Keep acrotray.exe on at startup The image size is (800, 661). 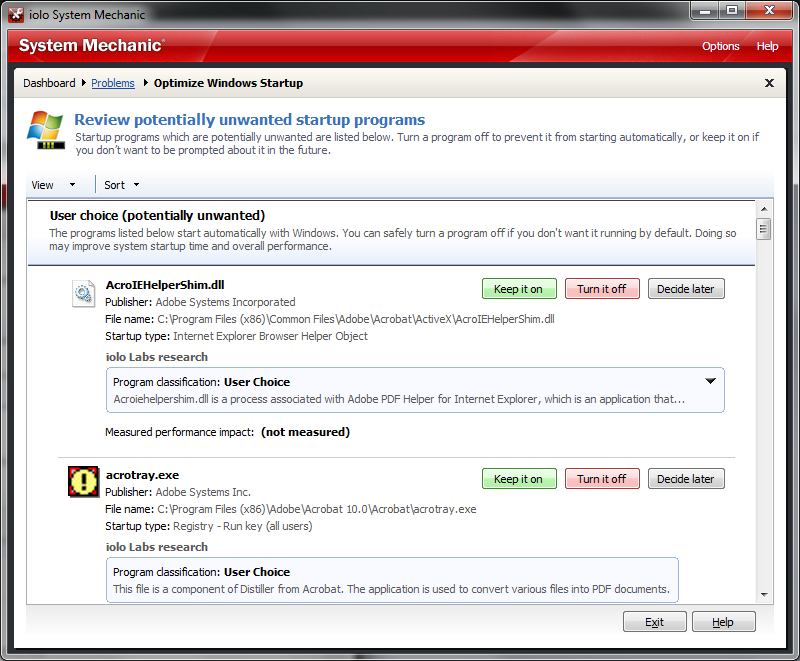click(x=518, y=479)
